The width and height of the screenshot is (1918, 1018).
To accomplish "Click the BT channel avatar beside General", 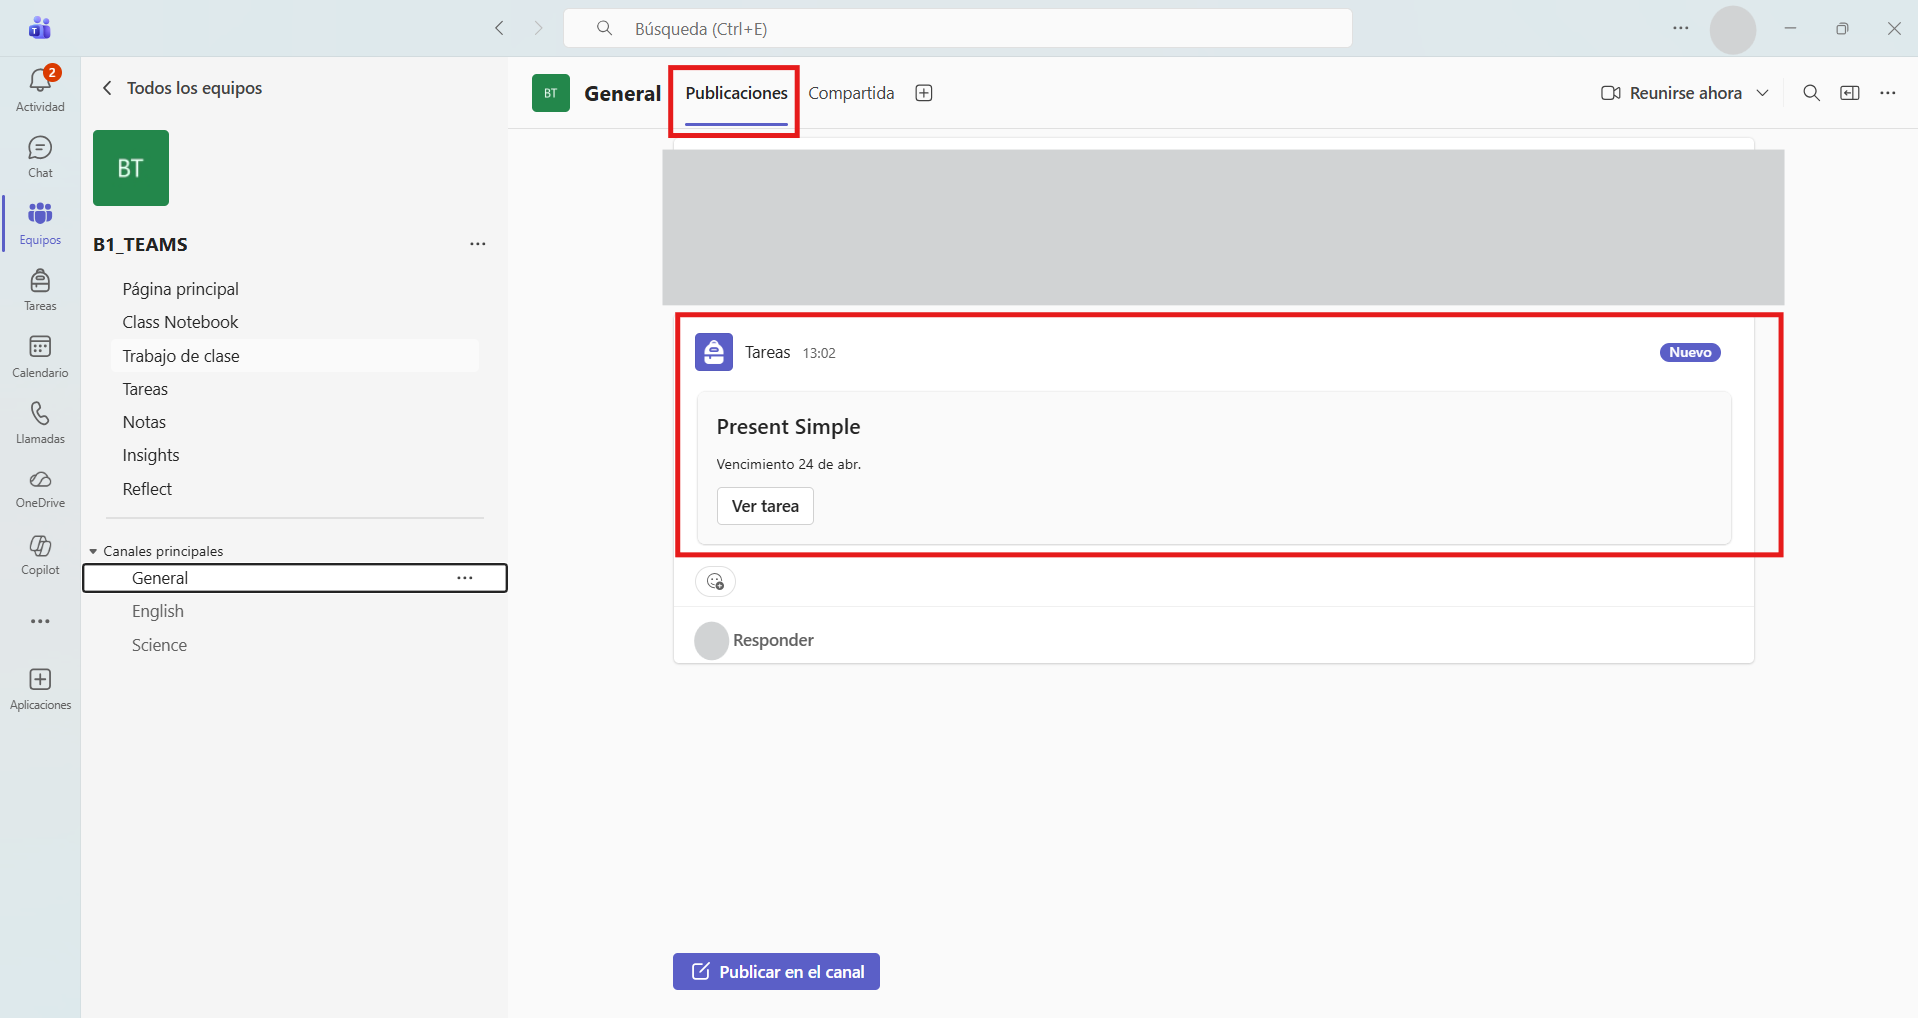I will [551, 93].
